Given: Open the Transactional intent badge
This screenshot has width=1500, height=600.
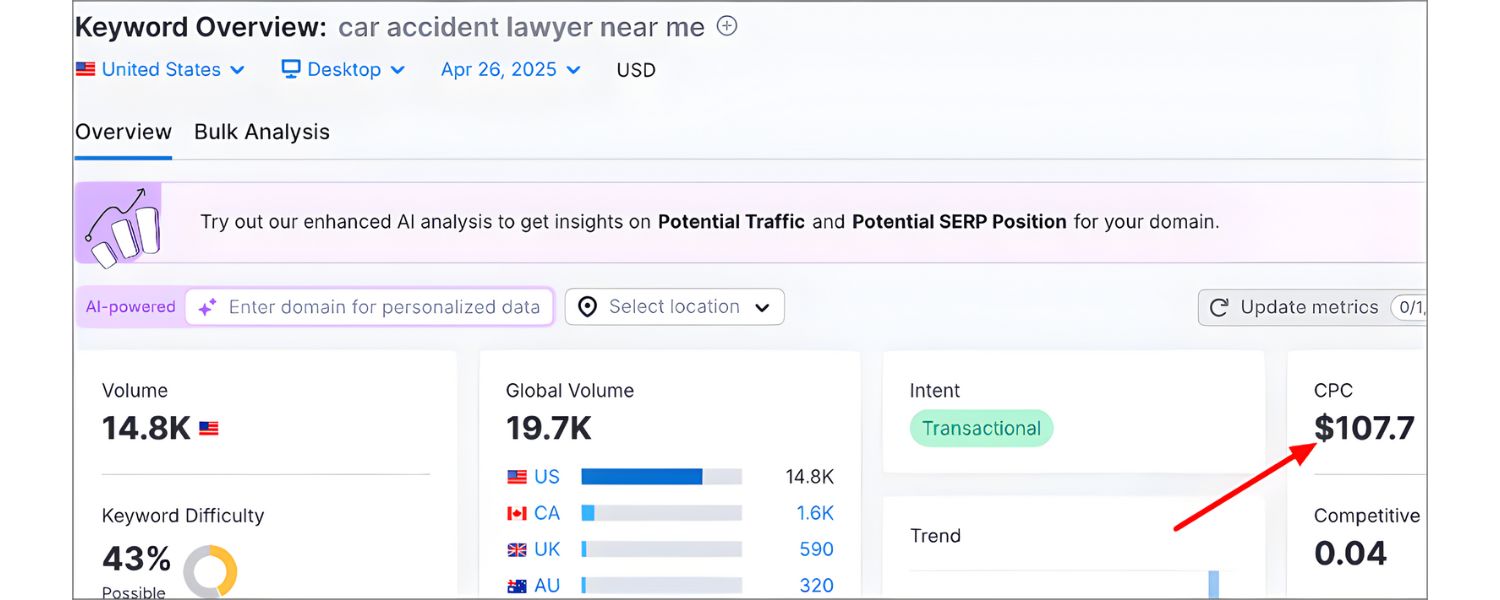Looking at the screenshot, I should [x=981, y=428].
